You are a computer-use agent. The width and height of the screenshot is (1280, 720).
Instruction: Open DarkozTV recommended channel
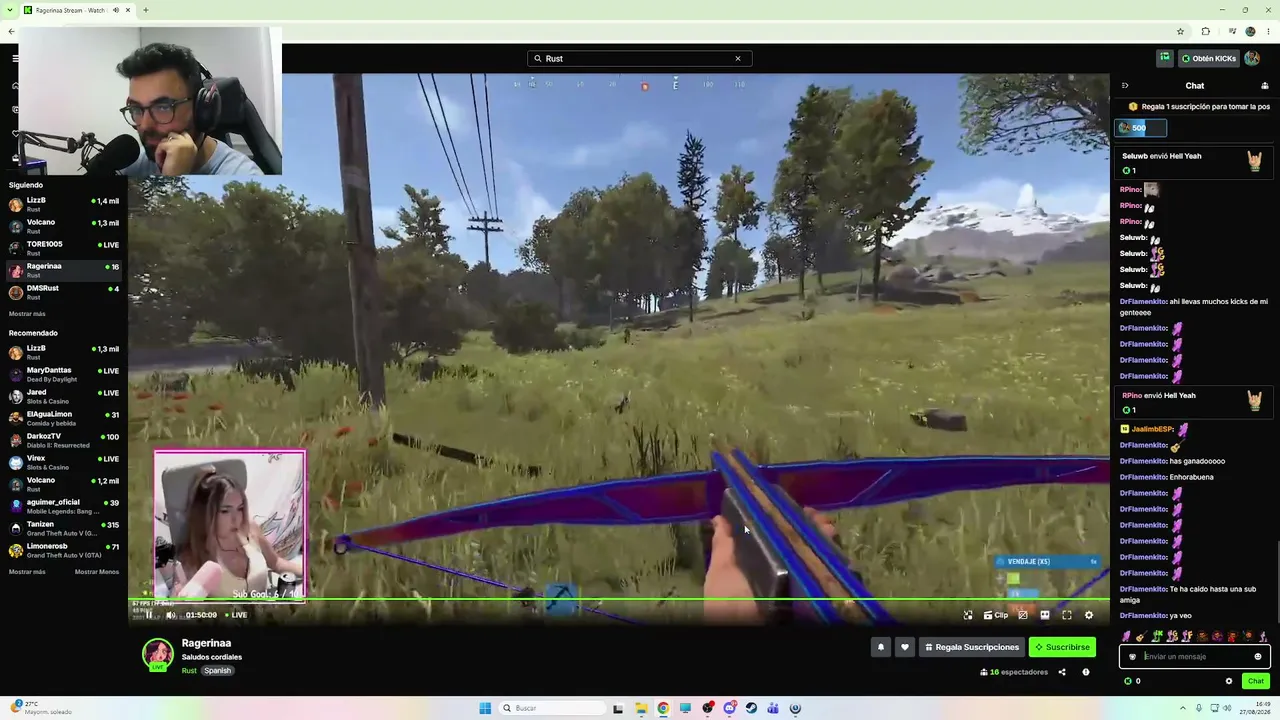coord(64,440)
